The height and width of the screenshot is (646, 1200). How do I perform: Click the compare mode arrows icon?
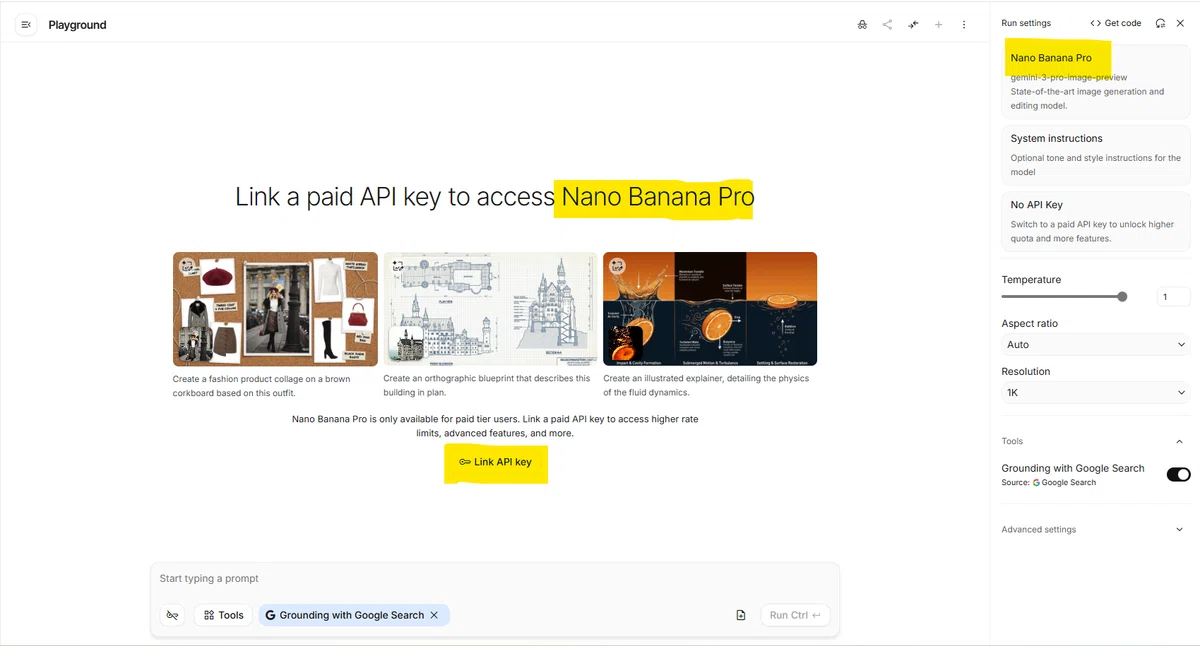(x=913, y=25)
